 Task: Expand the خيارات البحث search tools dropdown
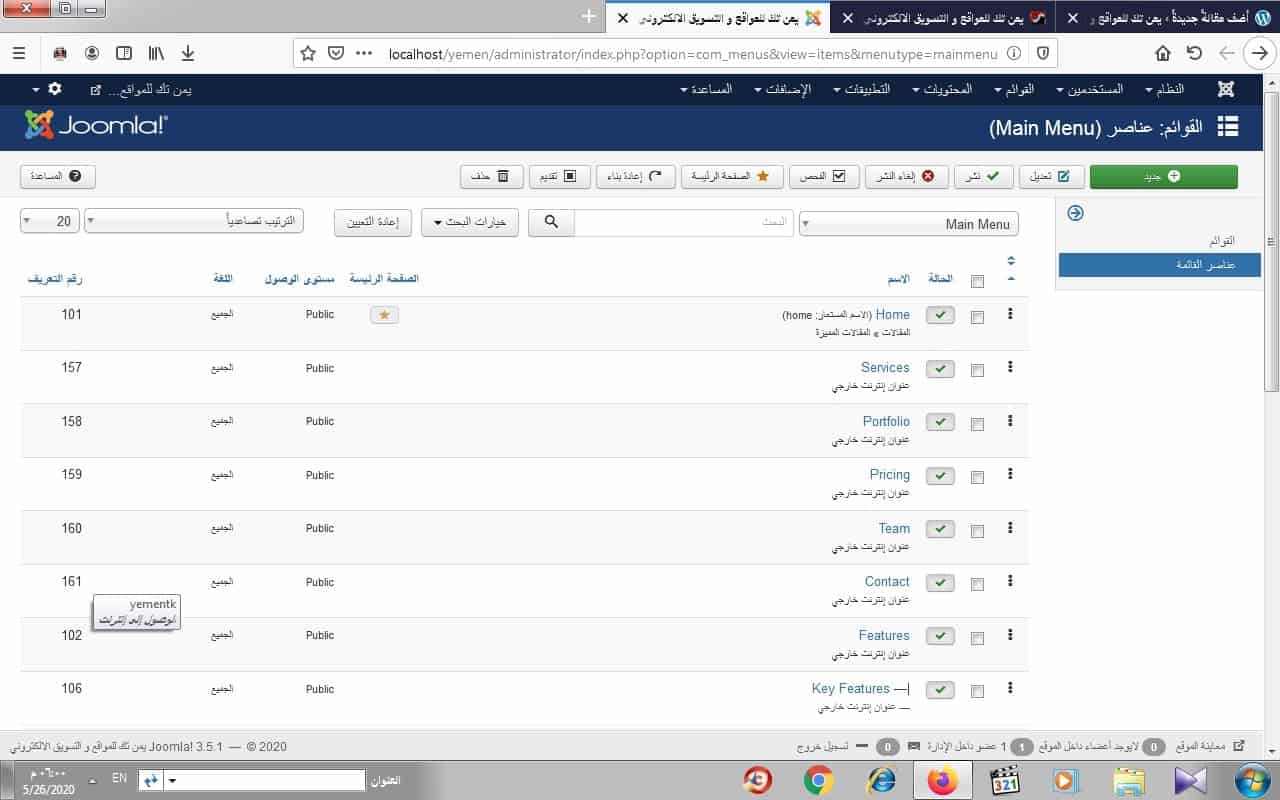pos(470,223)
